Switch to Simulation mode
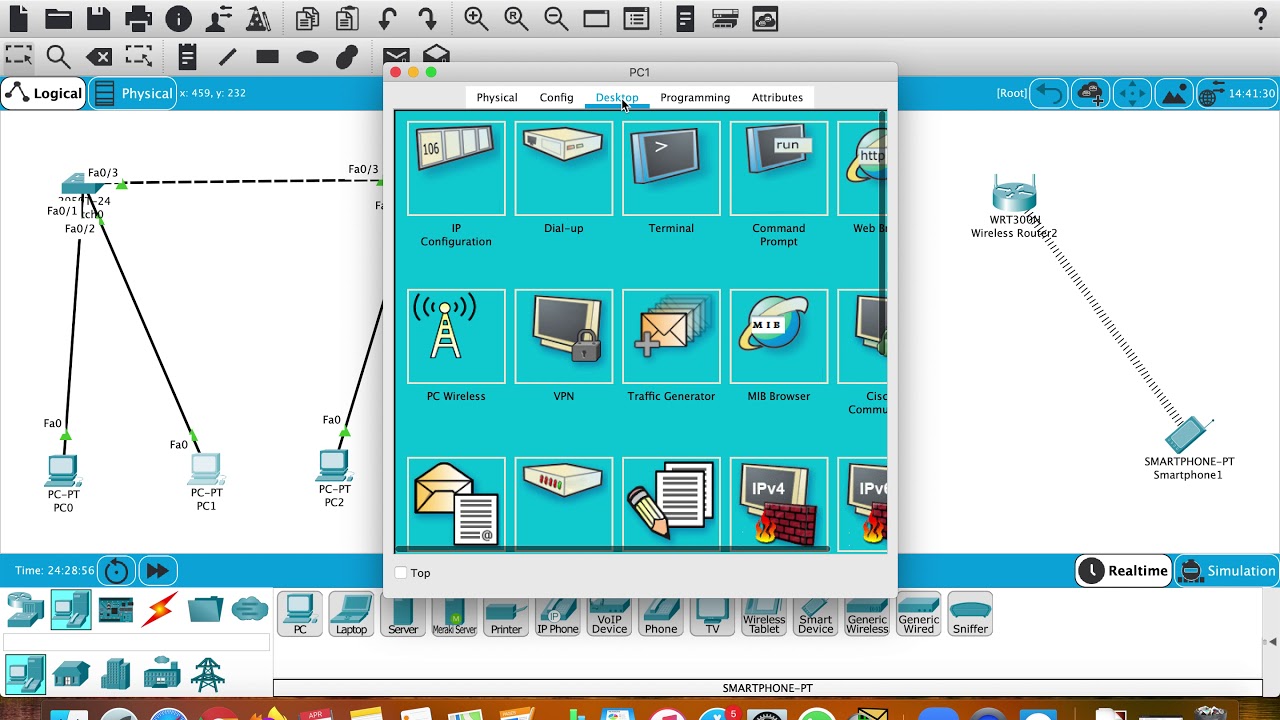 pyautogui.click(x=1227, y=571)
